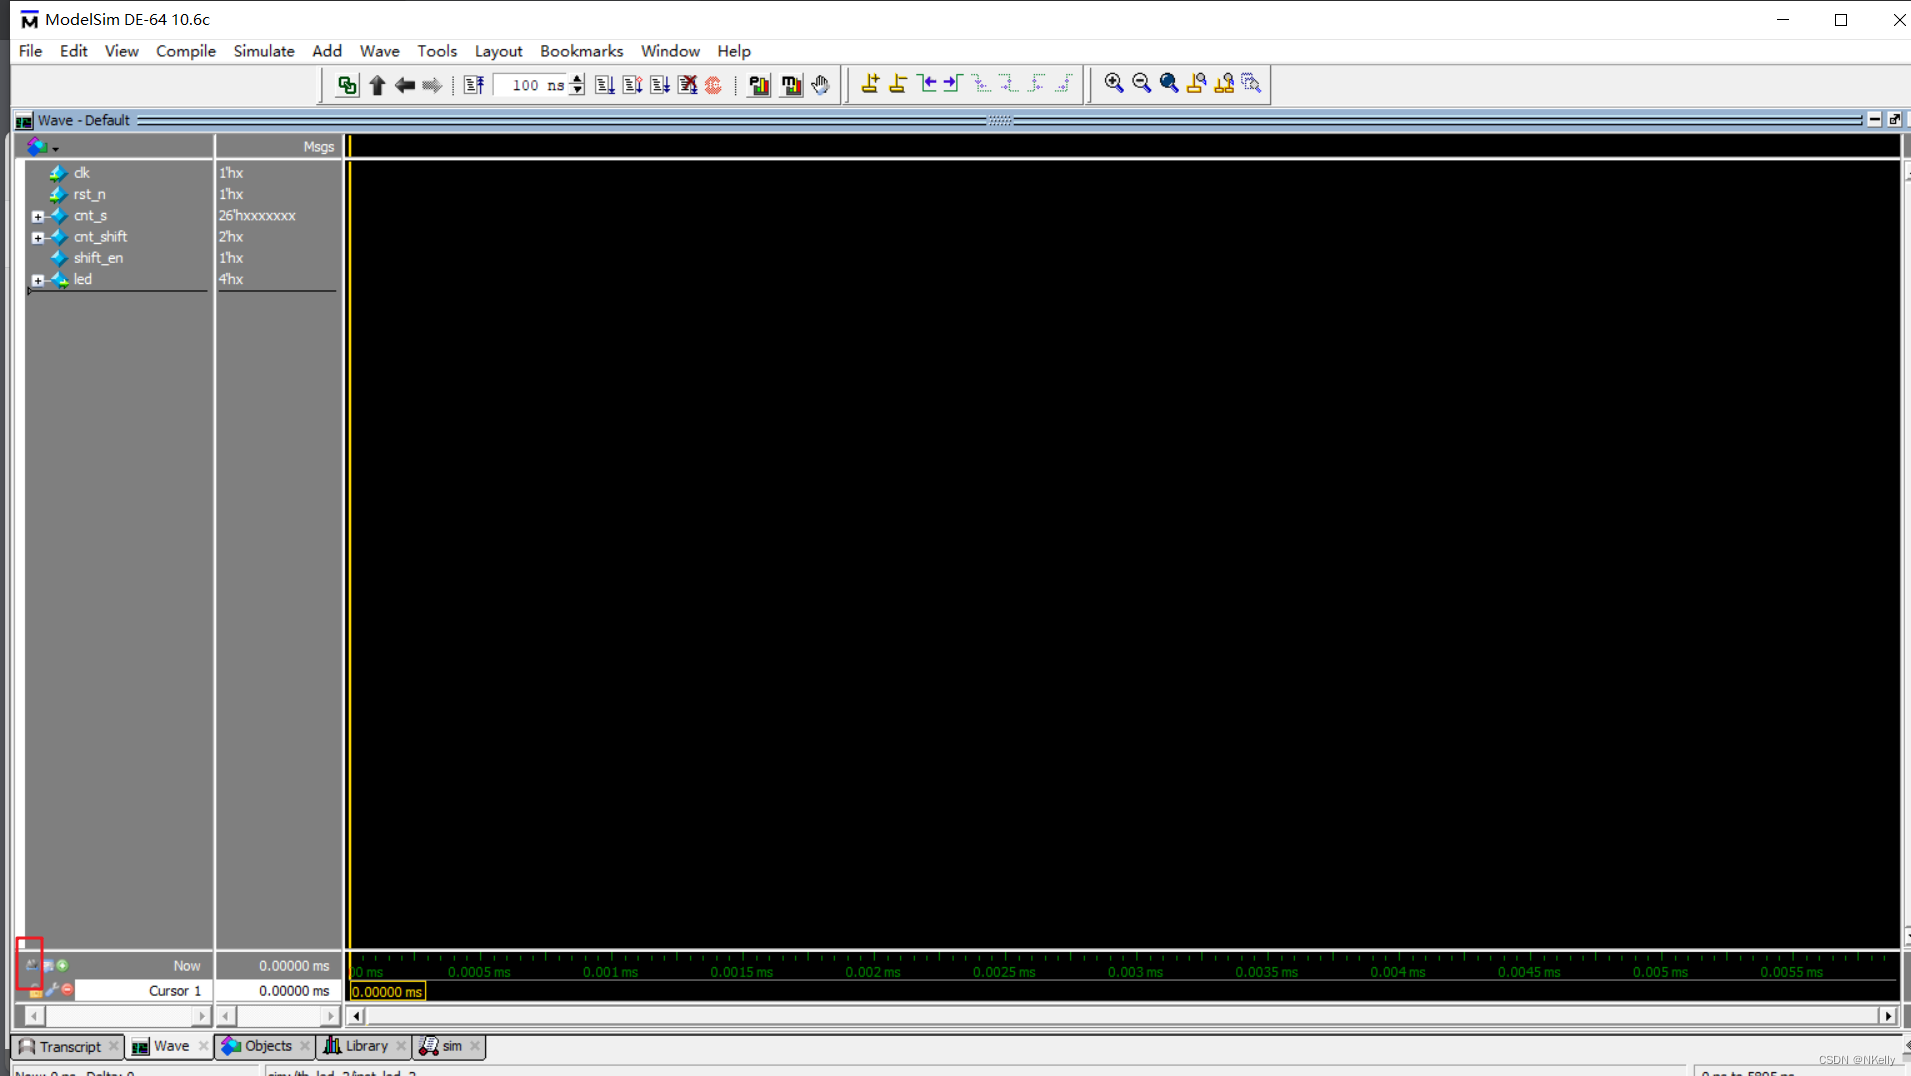Click the Find Next Transition icon

click(953, 84)
